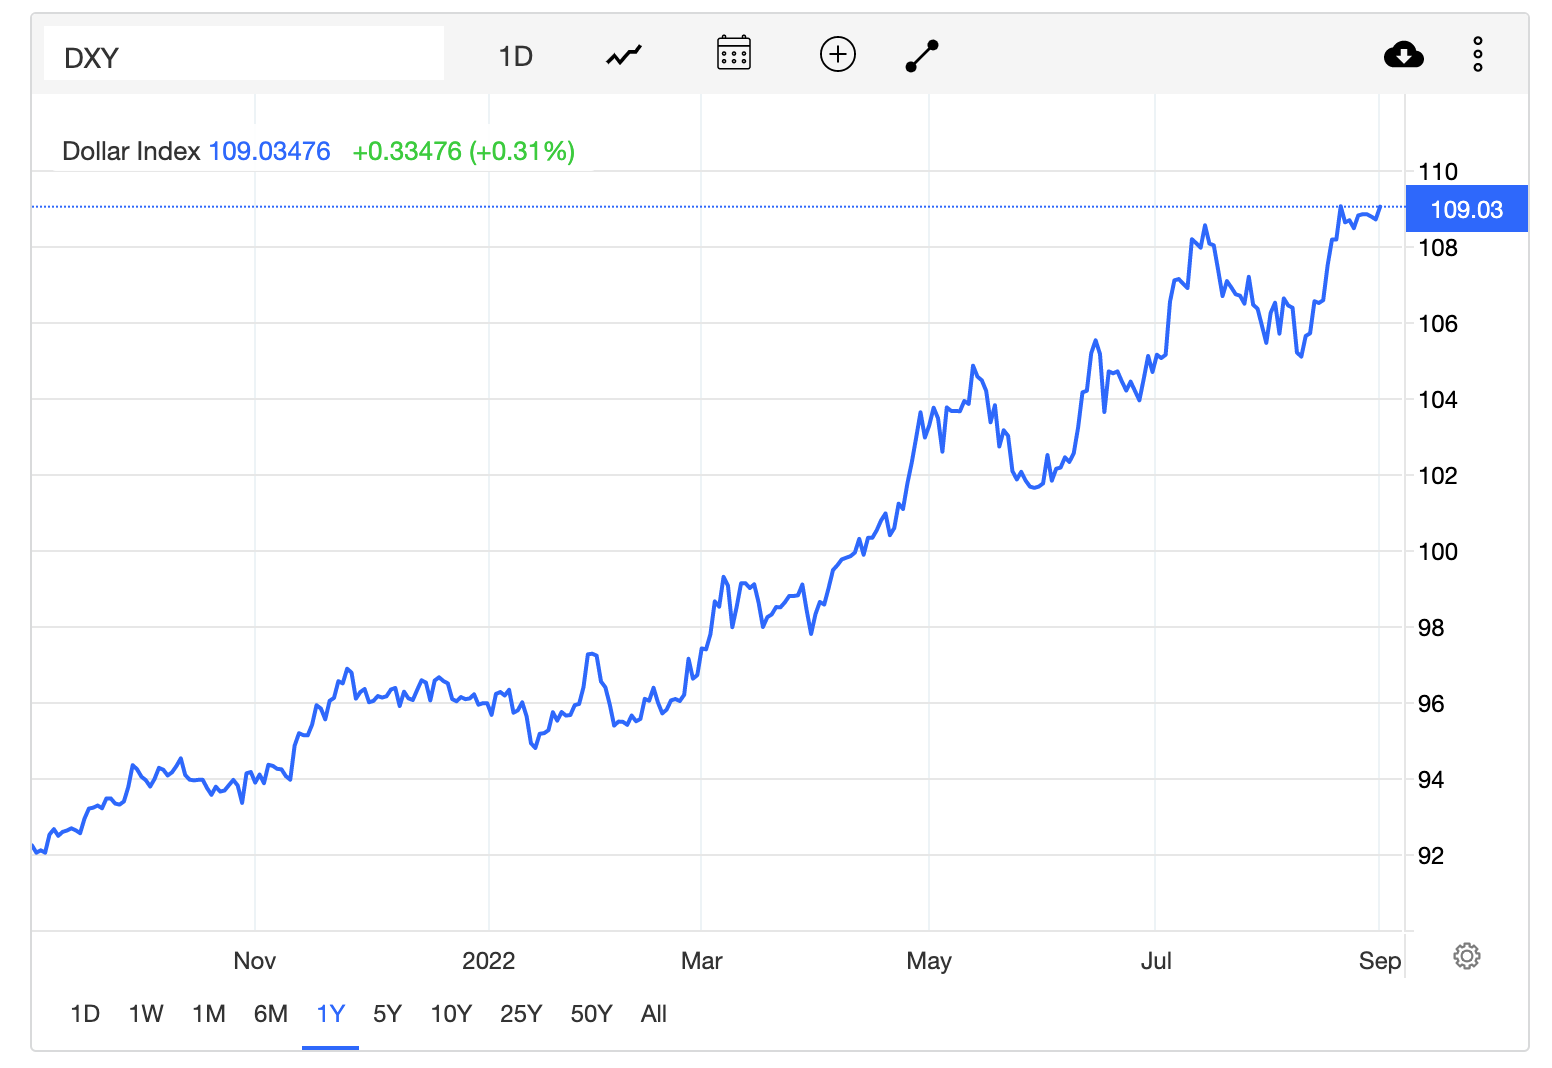This screenshot has width=1552, height=1068.
Task: Choose the 50Y time range
Action: (591, 1014)
